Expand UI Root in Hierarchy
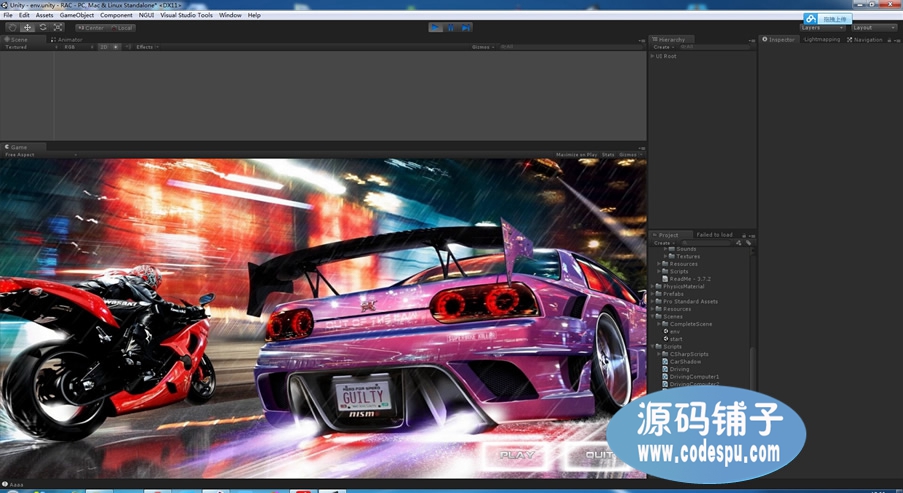Image resolution: width=903 pixels, height=493 pixels. tap(652, 56)
